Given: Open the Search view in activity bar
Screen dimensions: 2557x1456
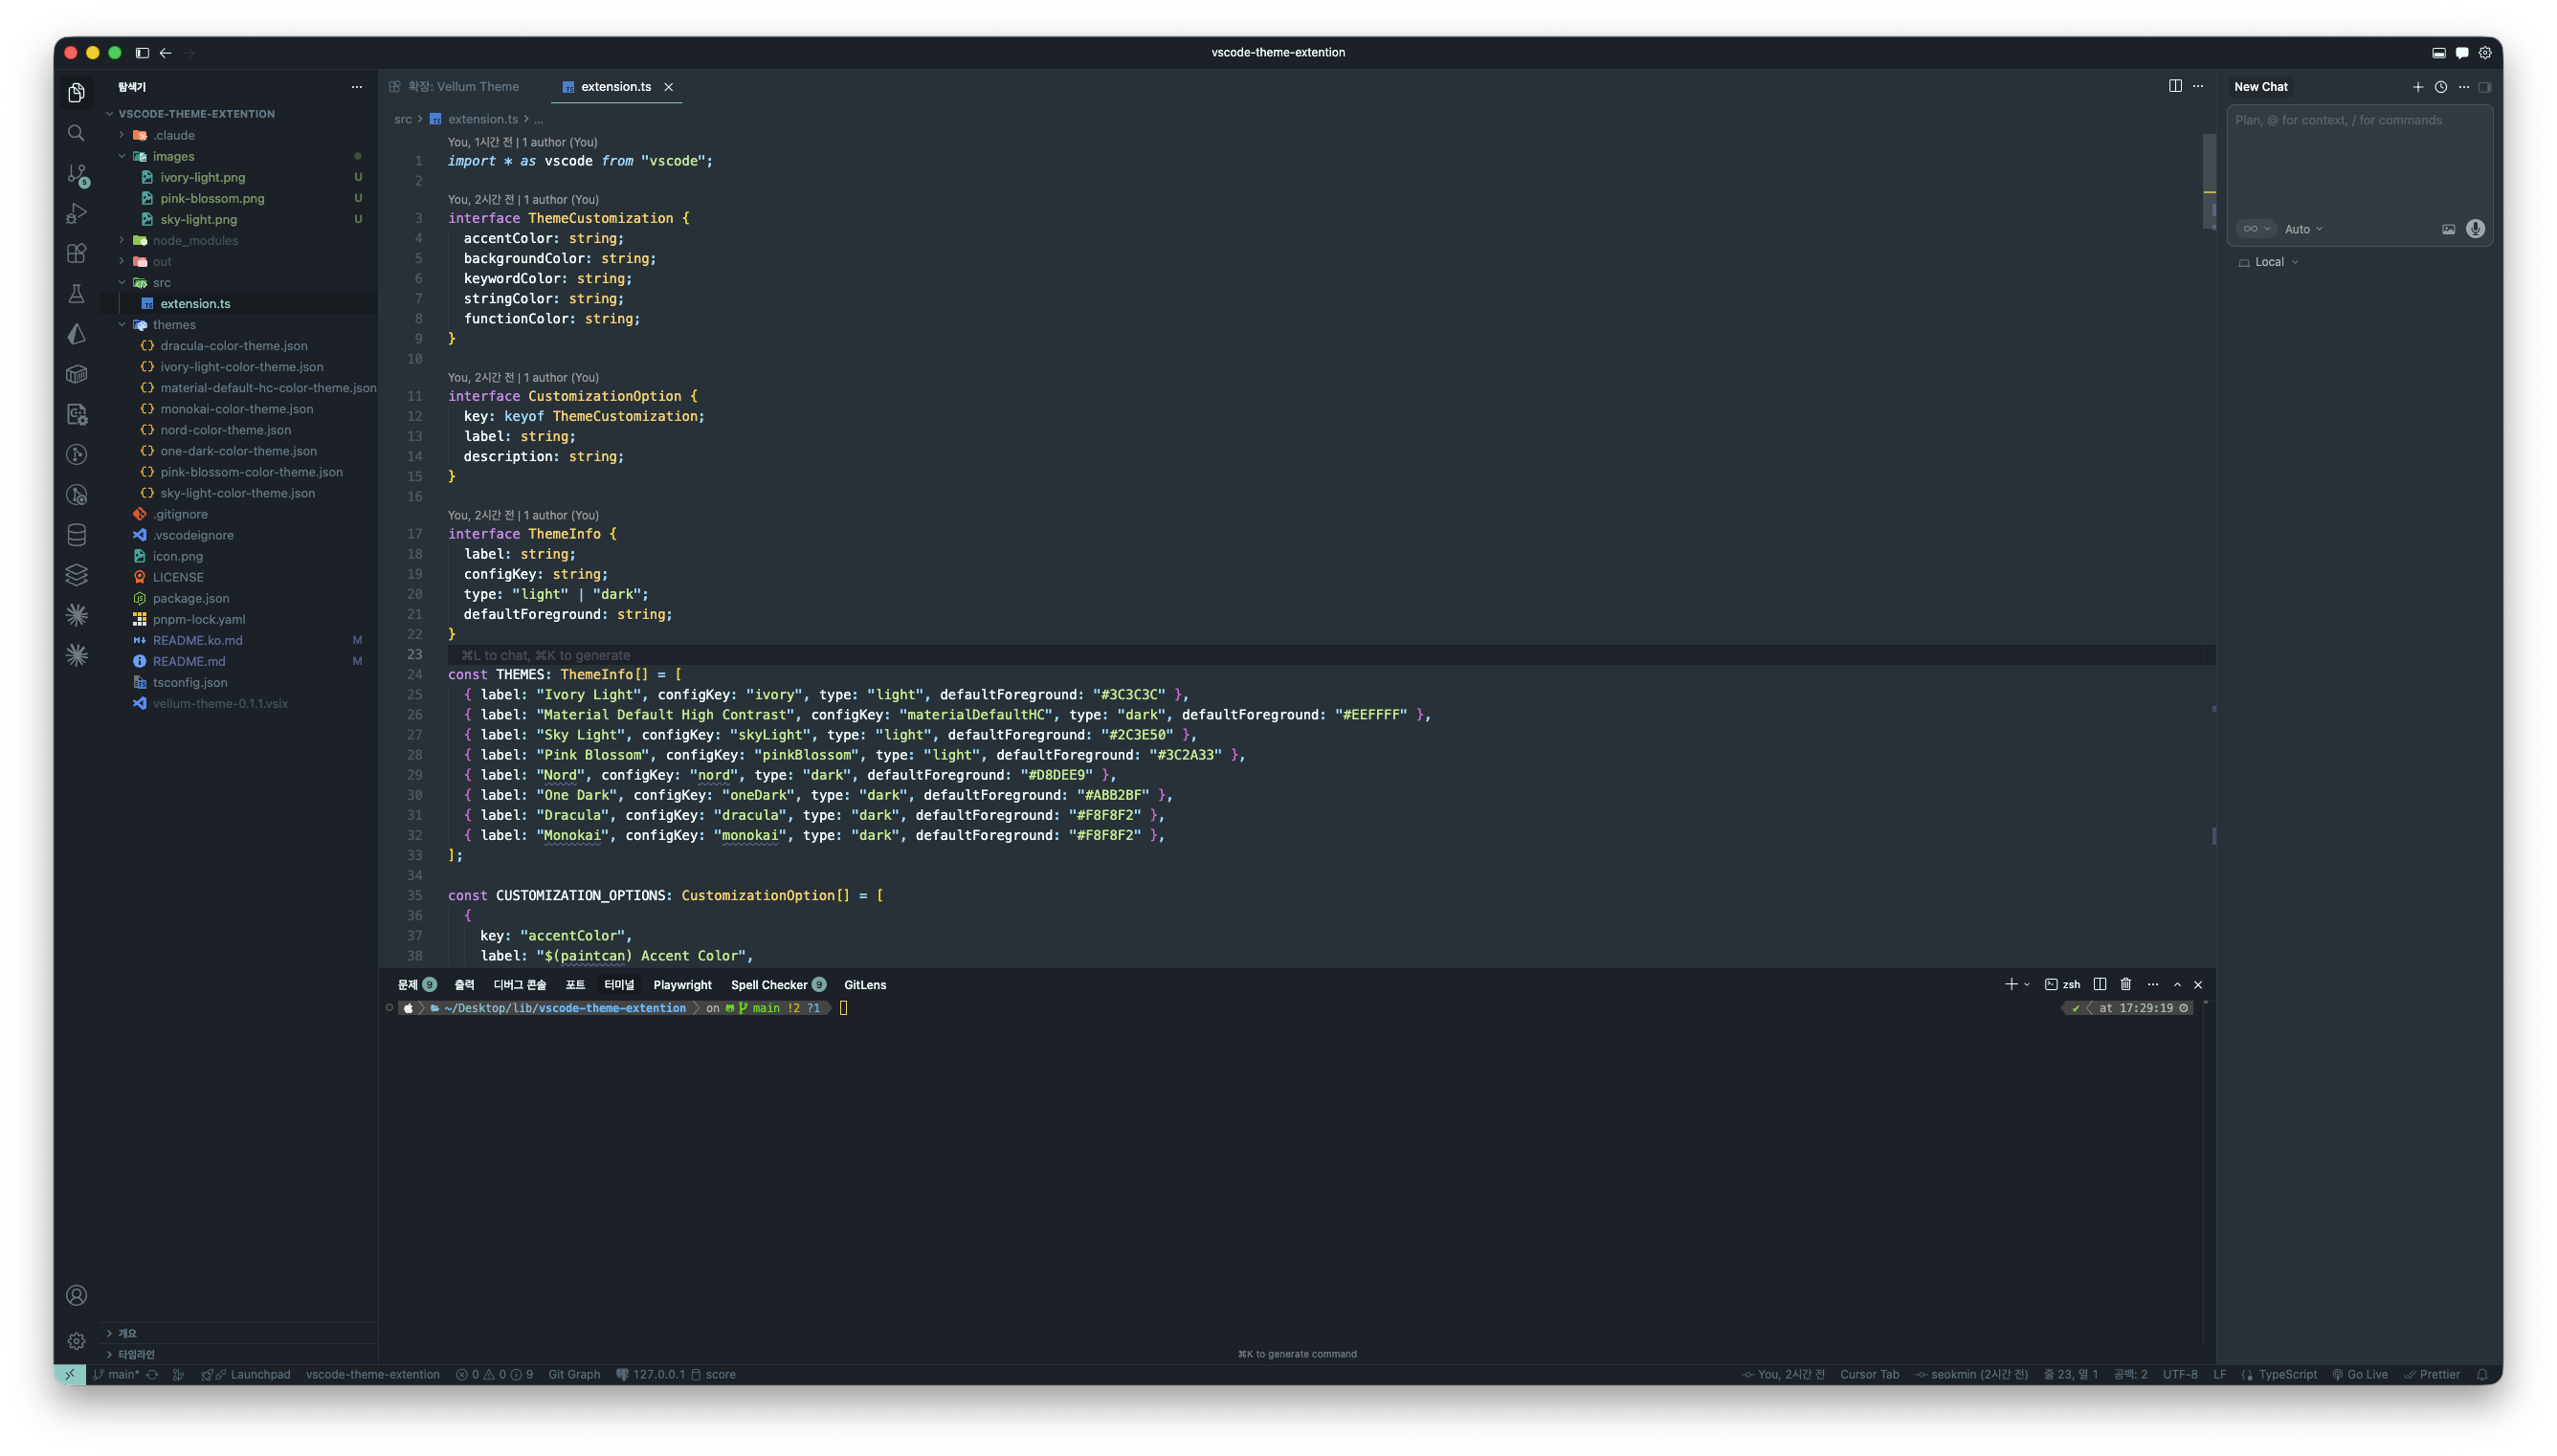Looking at the screenshot, I should [x=76, y=133].
